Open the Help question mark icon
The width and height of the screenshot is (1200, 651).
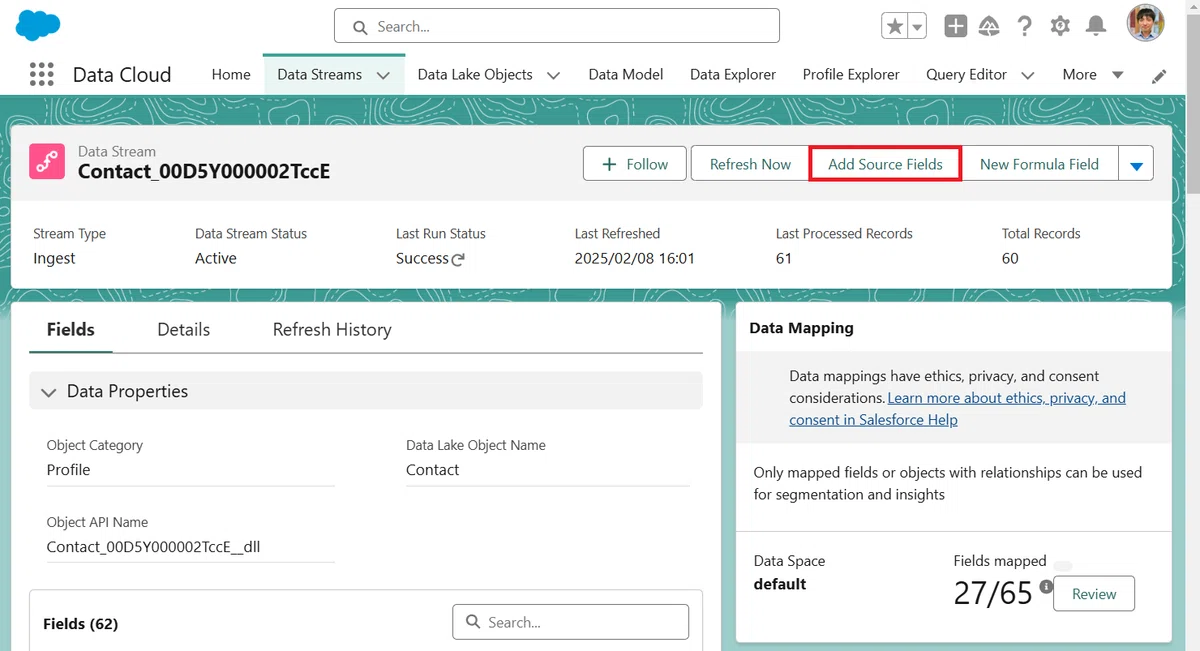pos(1024,26)
